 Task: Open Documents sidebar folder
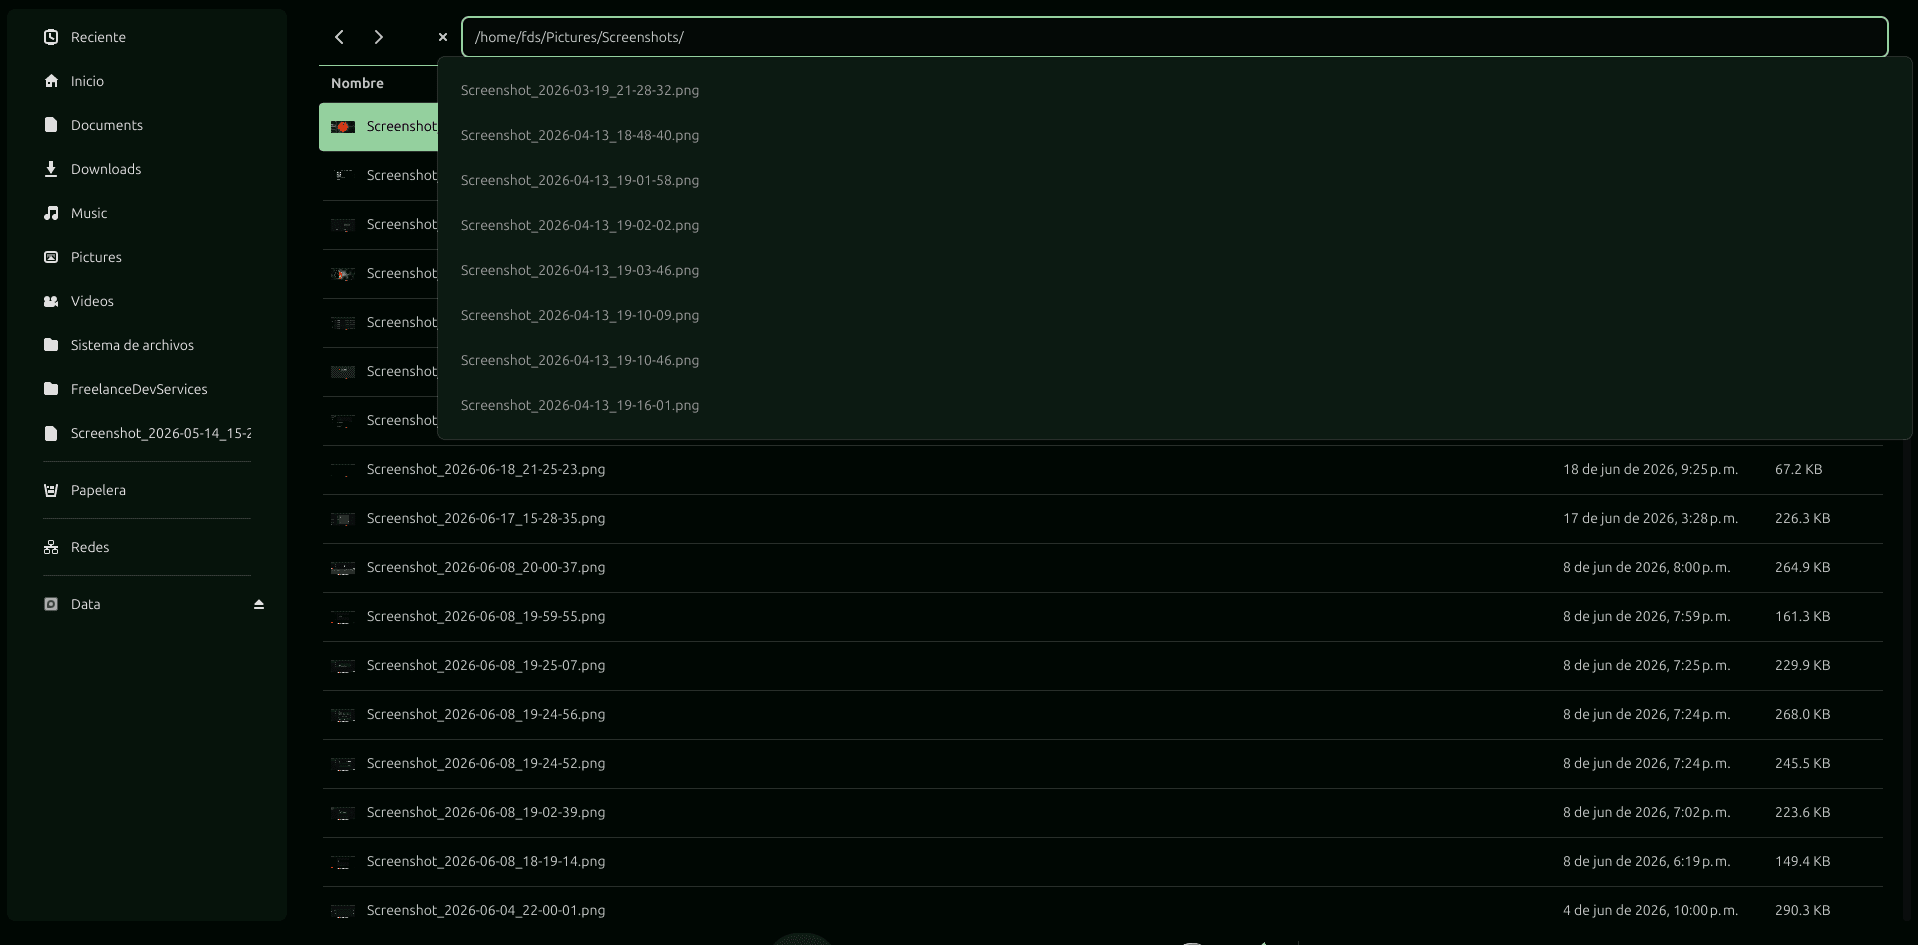(147, 125)
